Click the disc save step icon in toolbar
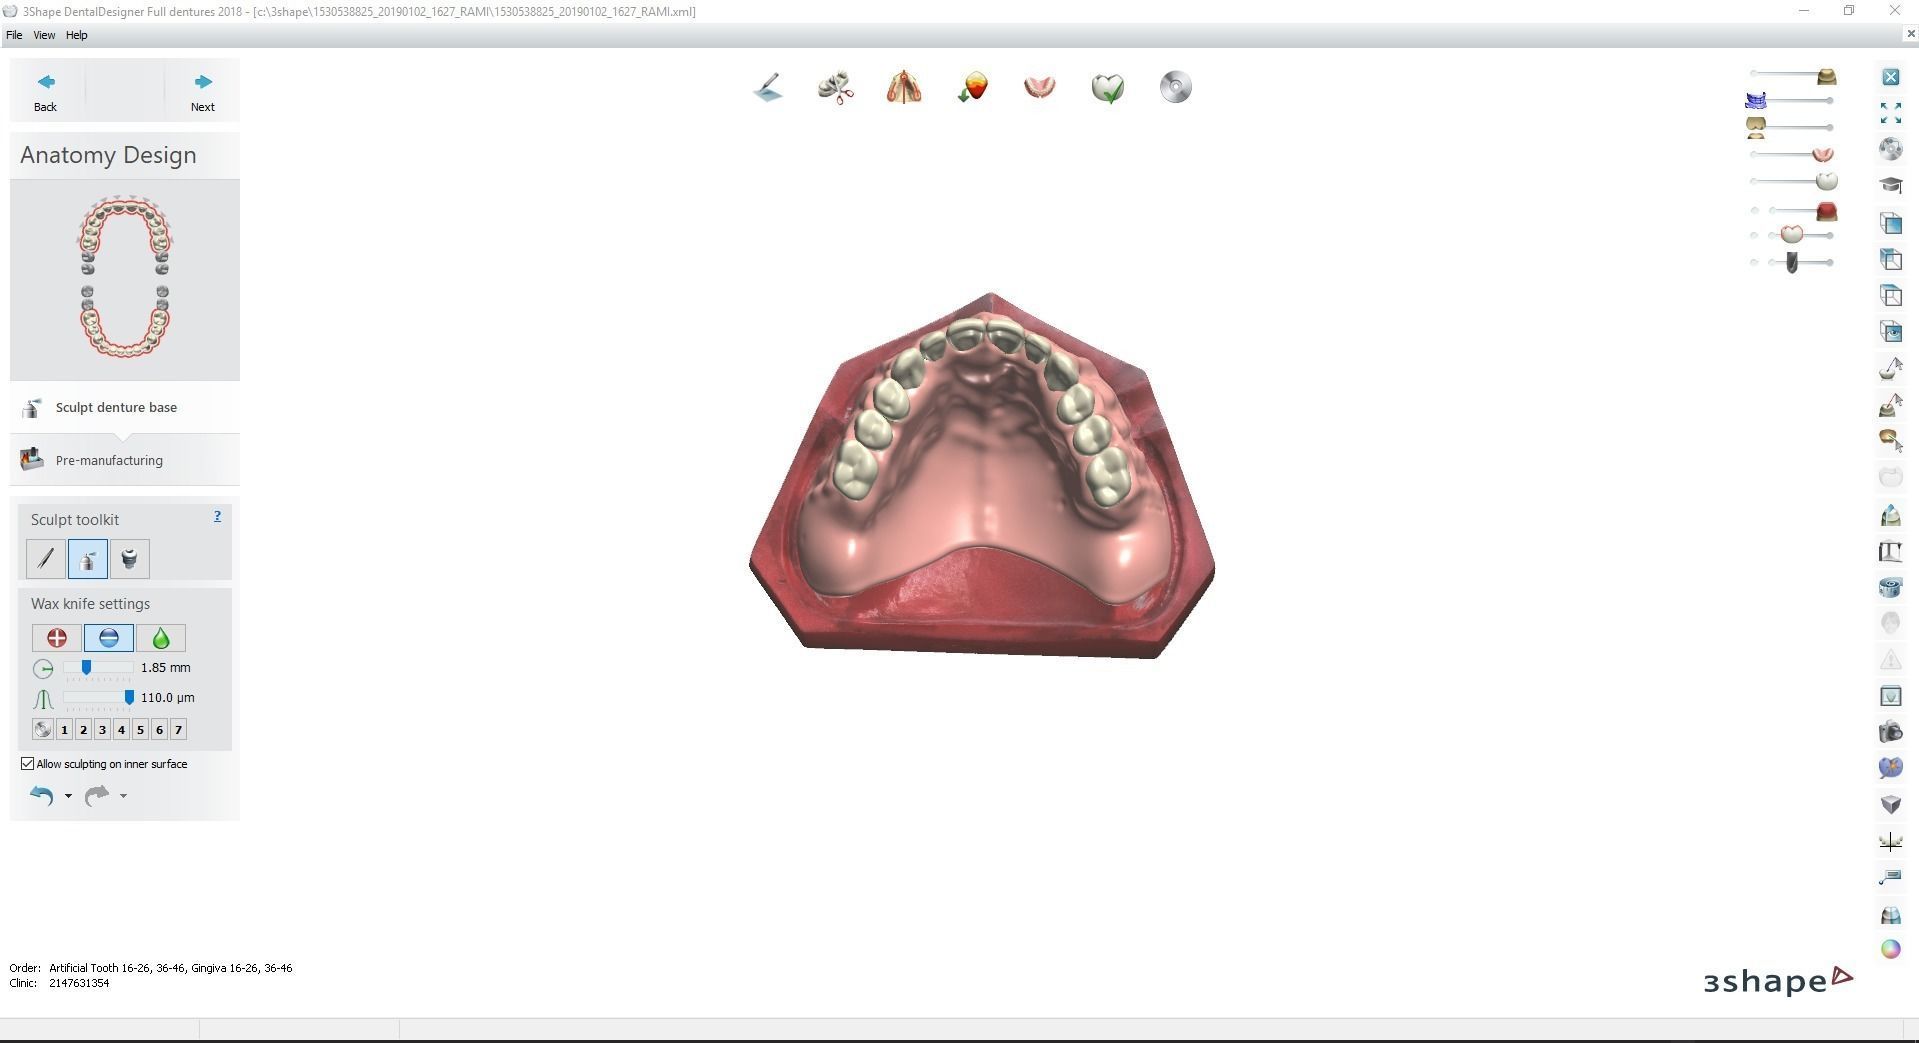 1176,88
